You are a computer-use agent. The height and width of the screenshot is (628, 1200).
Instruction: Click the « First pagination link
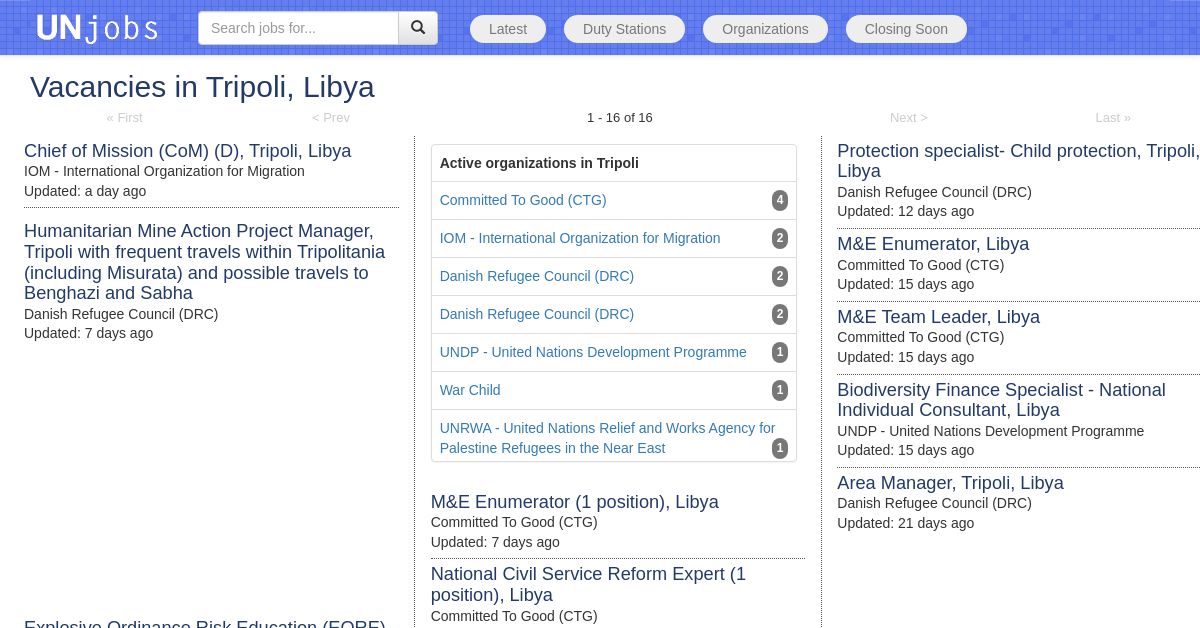(125, 117)
